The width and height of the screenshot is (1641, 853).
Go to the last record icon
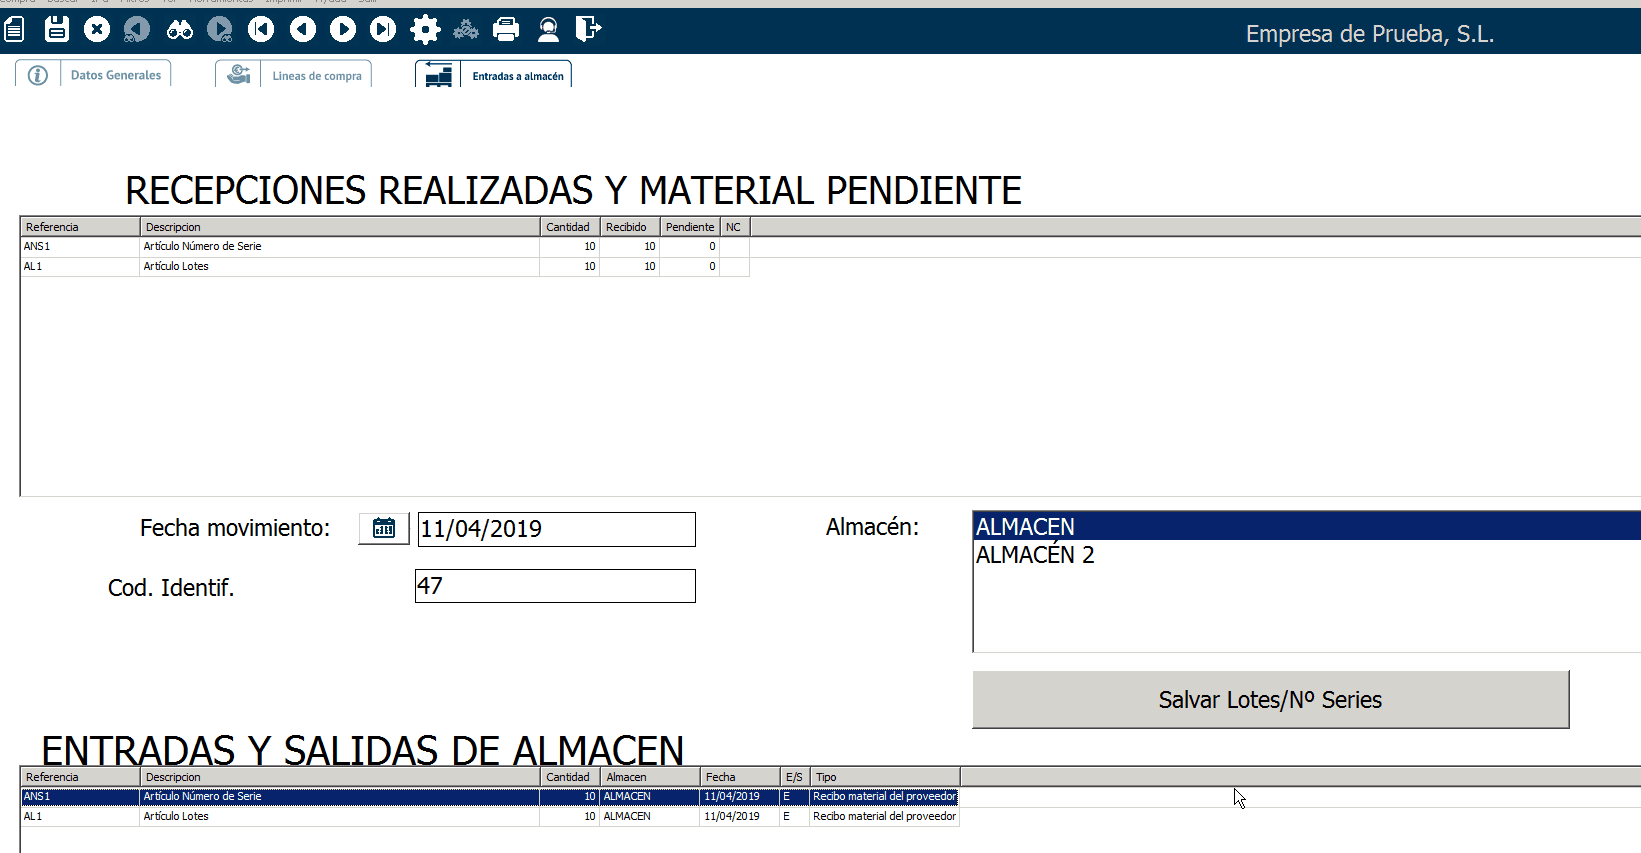(x=383, y=29)
